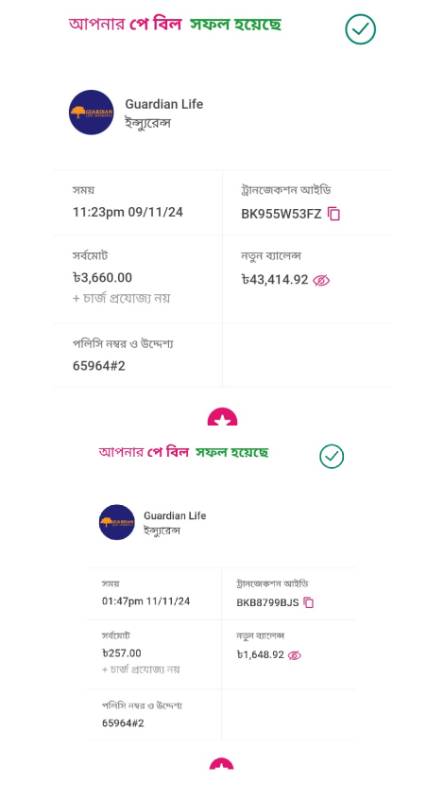Viewport: 427px width, 800px height.
Task: Click transaction ID text BK955W53FZ
Action: click(x=281, y=214)
